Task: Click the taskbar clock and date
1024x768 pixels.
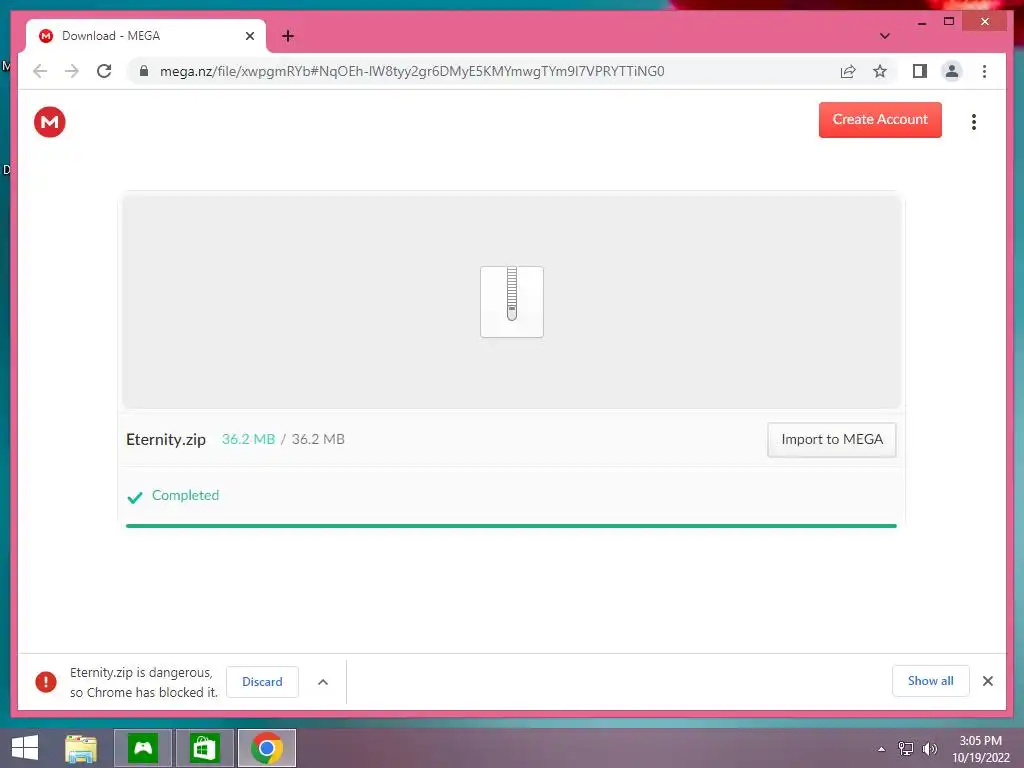Action: 980,749
